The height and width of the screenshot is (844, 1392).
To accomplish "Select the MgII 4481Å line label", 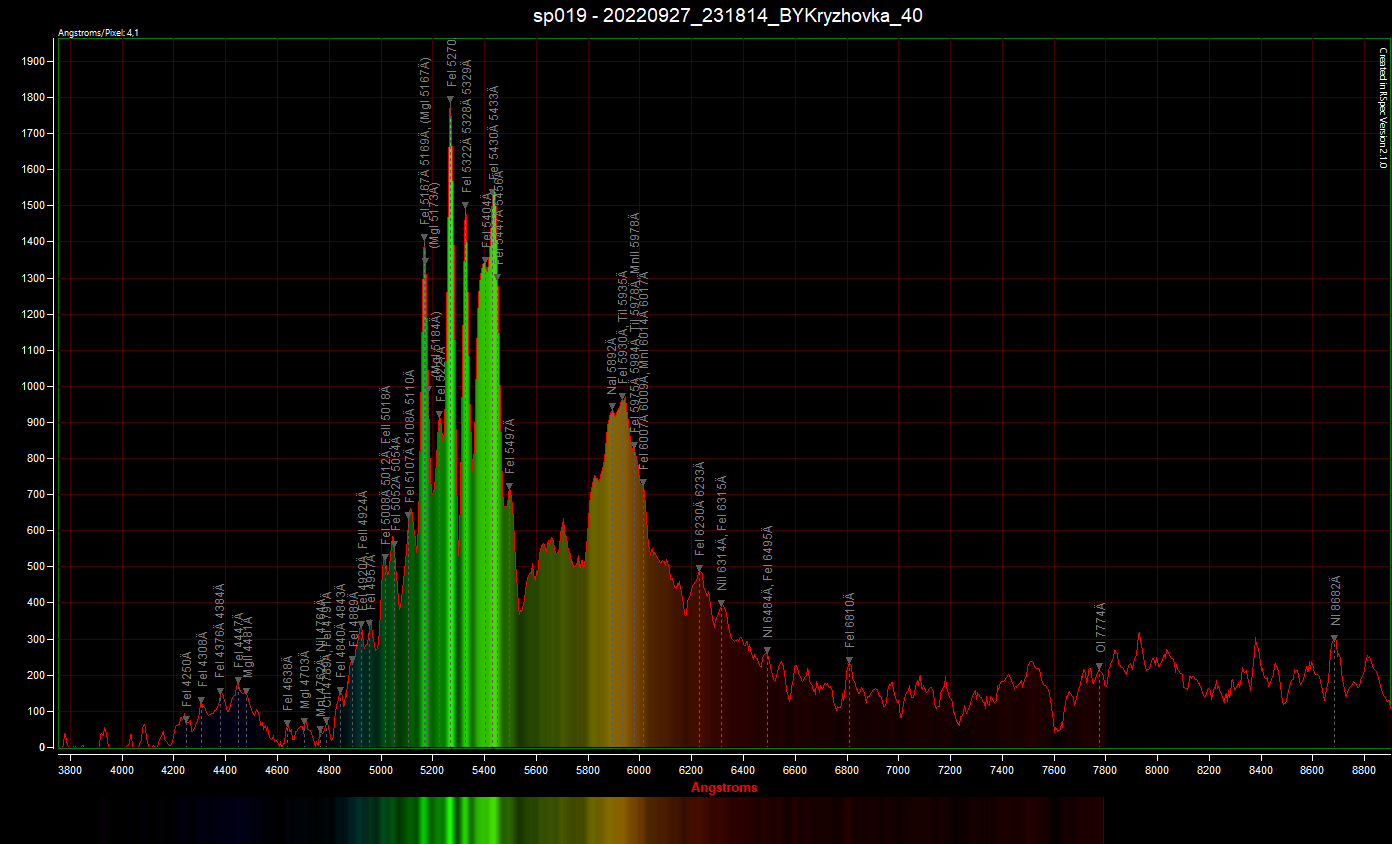I will 248,649.
